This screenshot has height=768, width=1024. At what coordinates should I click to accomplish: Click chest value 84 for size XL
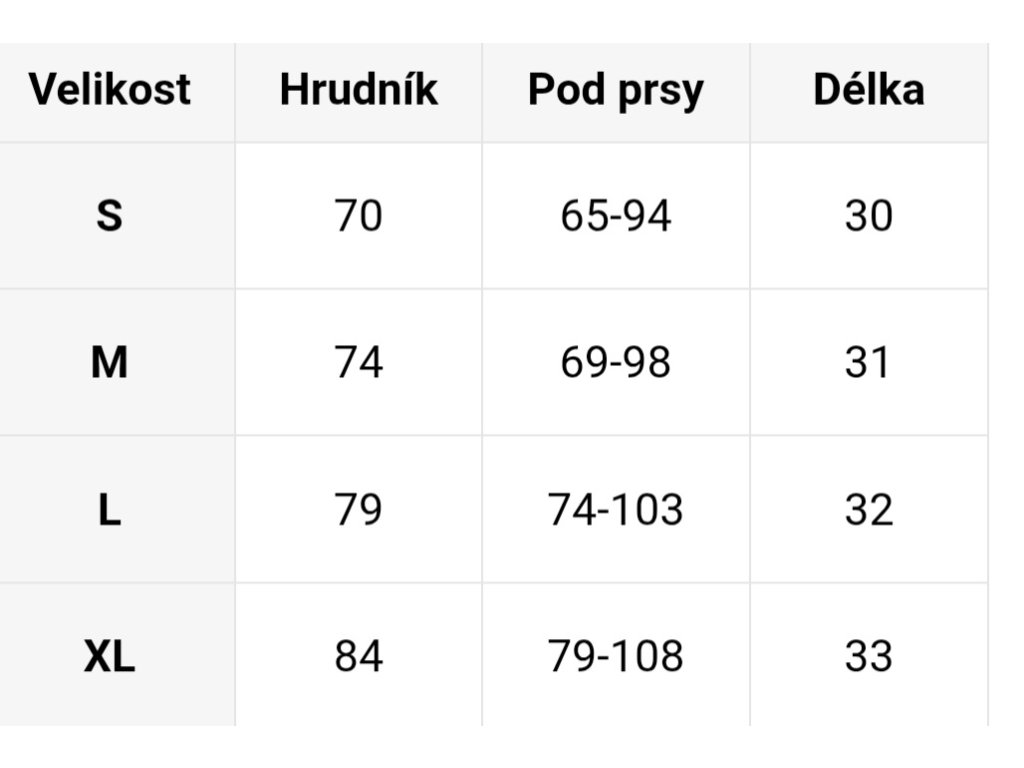pos(358,657)
